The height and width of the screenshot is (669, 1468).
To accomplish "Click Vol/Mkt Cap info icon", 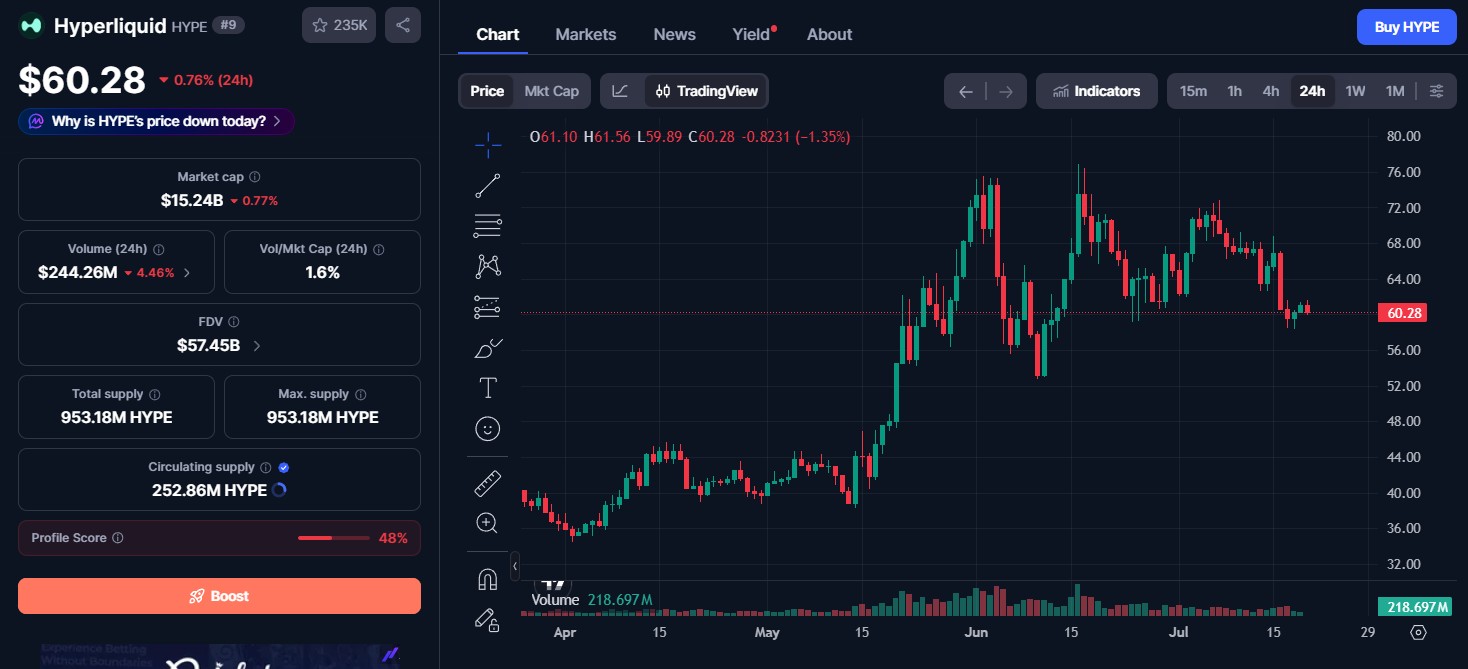I will 379,249.
